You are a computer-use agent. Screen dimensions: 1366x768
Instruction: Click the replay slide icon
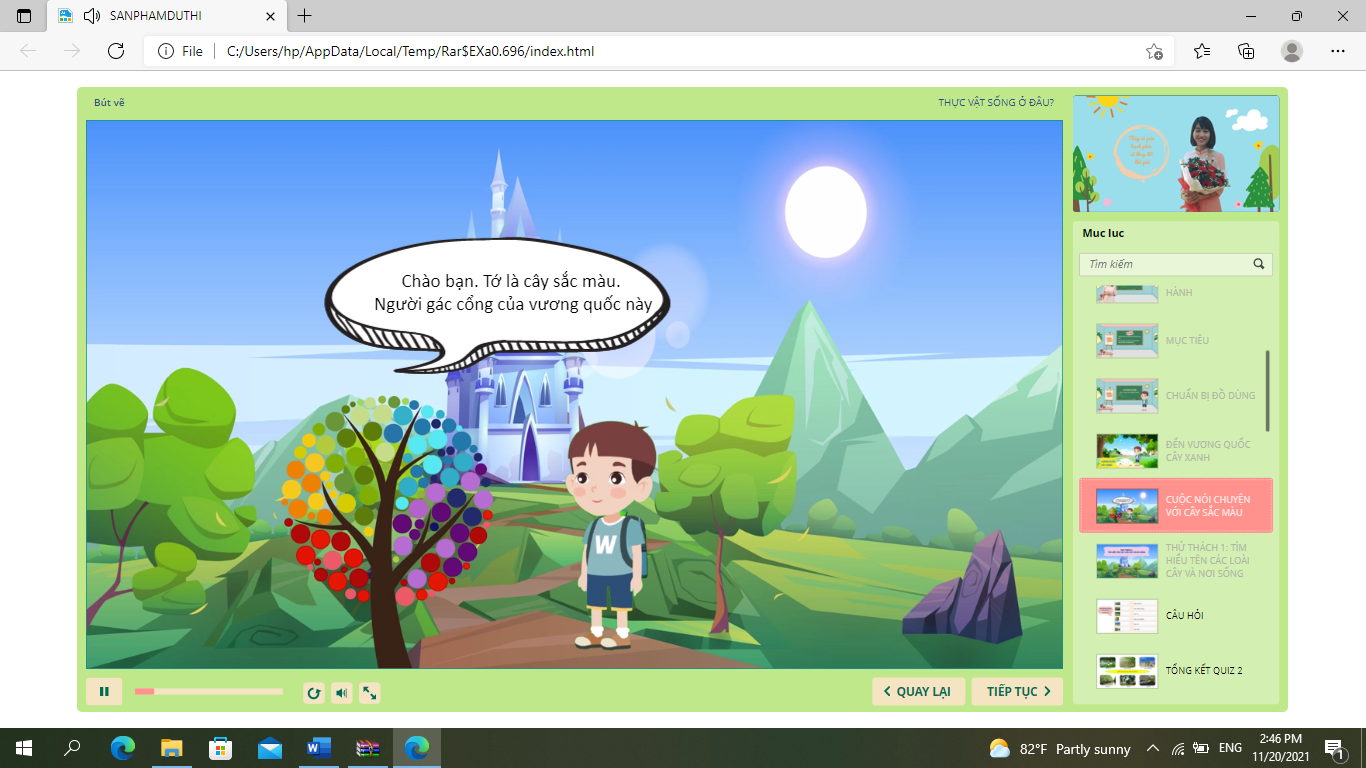pos(313,693)
